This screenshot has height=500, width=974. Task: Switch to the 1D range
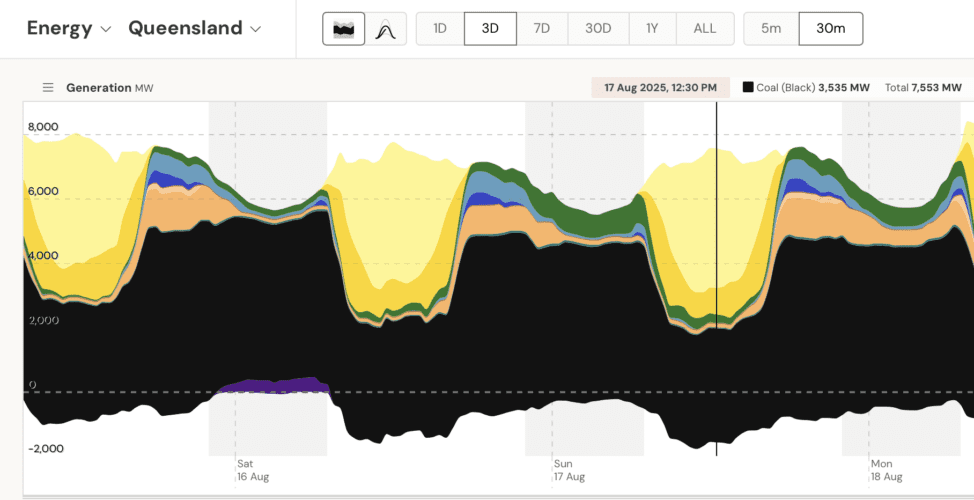440,29
